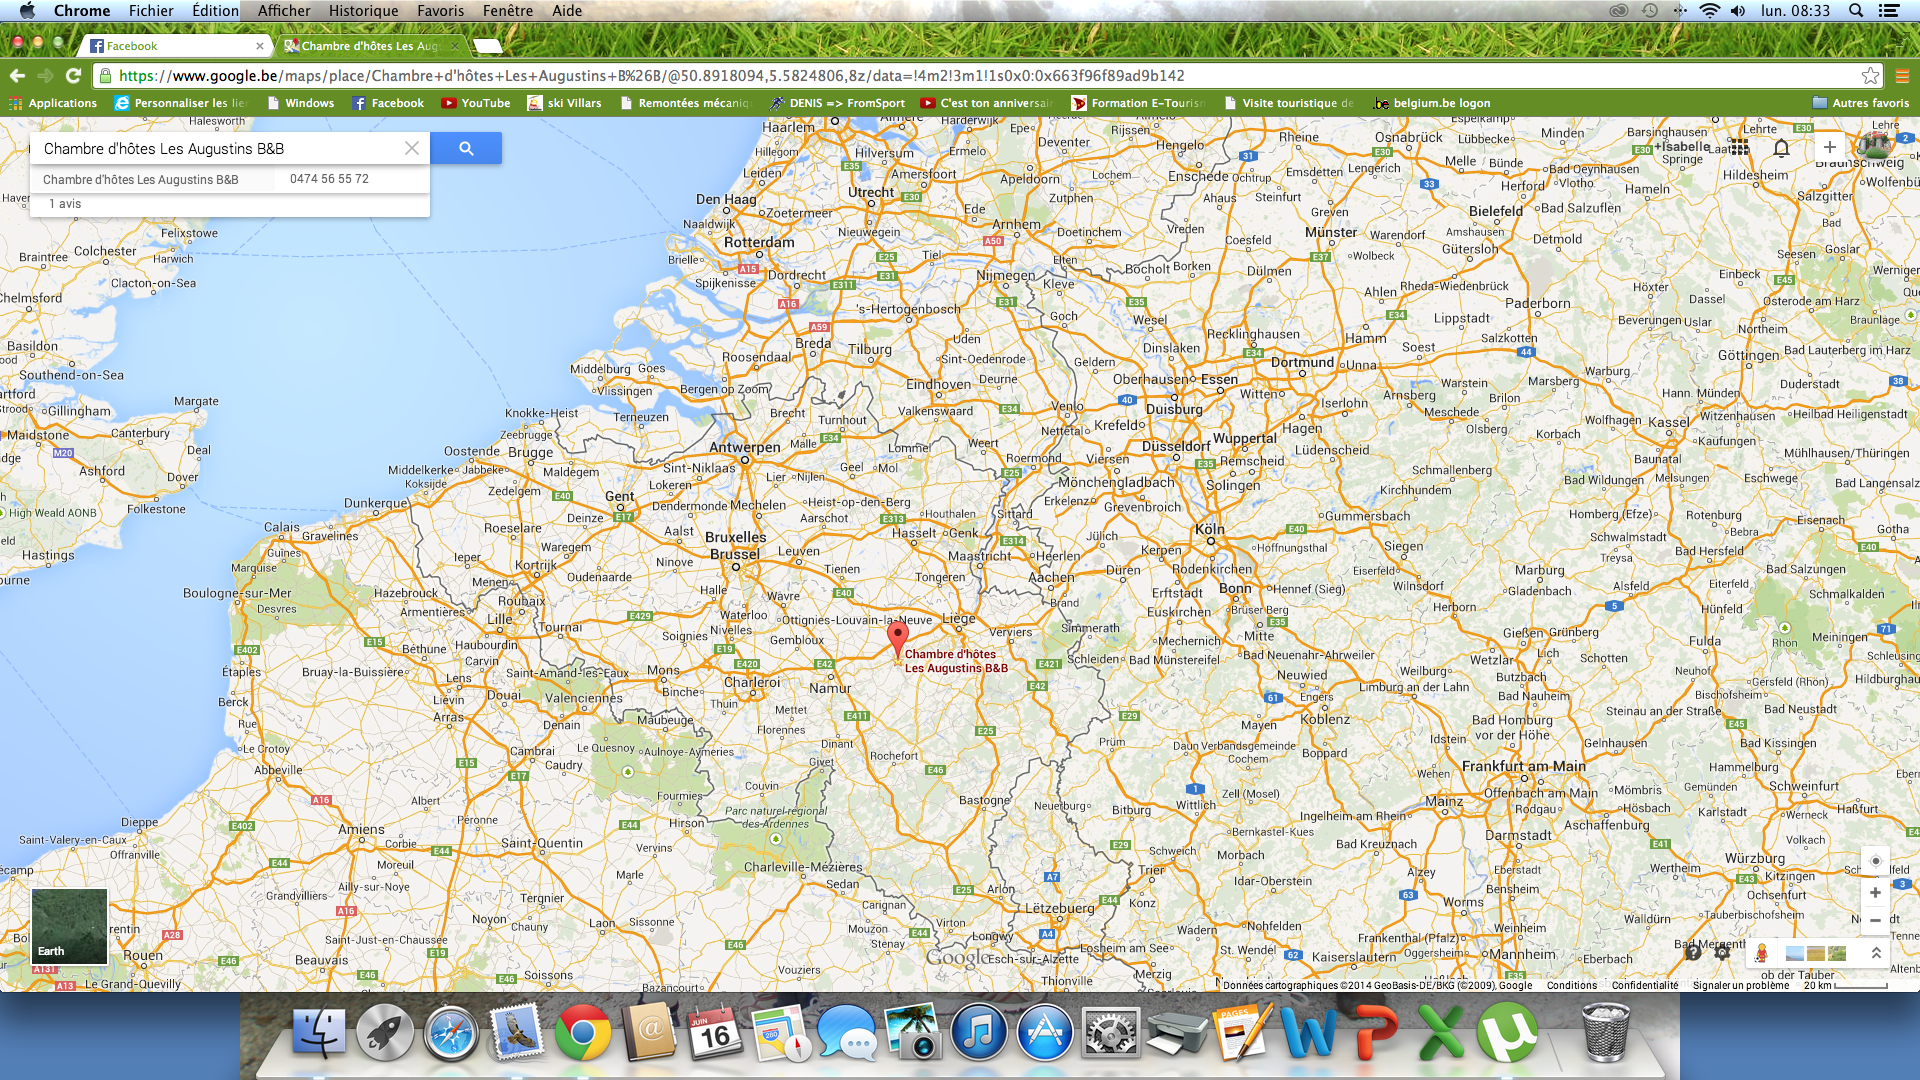Open the Google account profile picture
The width and height of the screenshot is (1920, 1080).
[x=1875, y=147]
